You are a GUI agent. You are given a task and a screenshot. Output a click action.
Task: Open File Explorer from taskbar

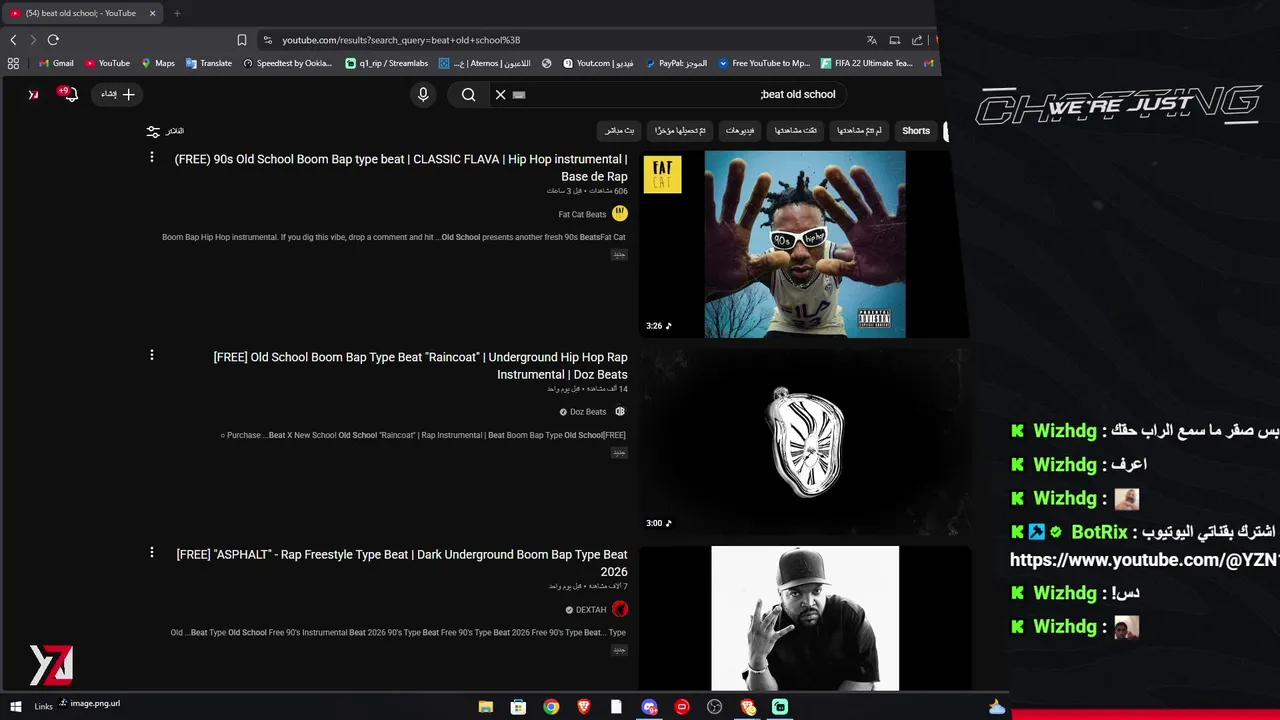pyautogui.click(x=486, y=707)
